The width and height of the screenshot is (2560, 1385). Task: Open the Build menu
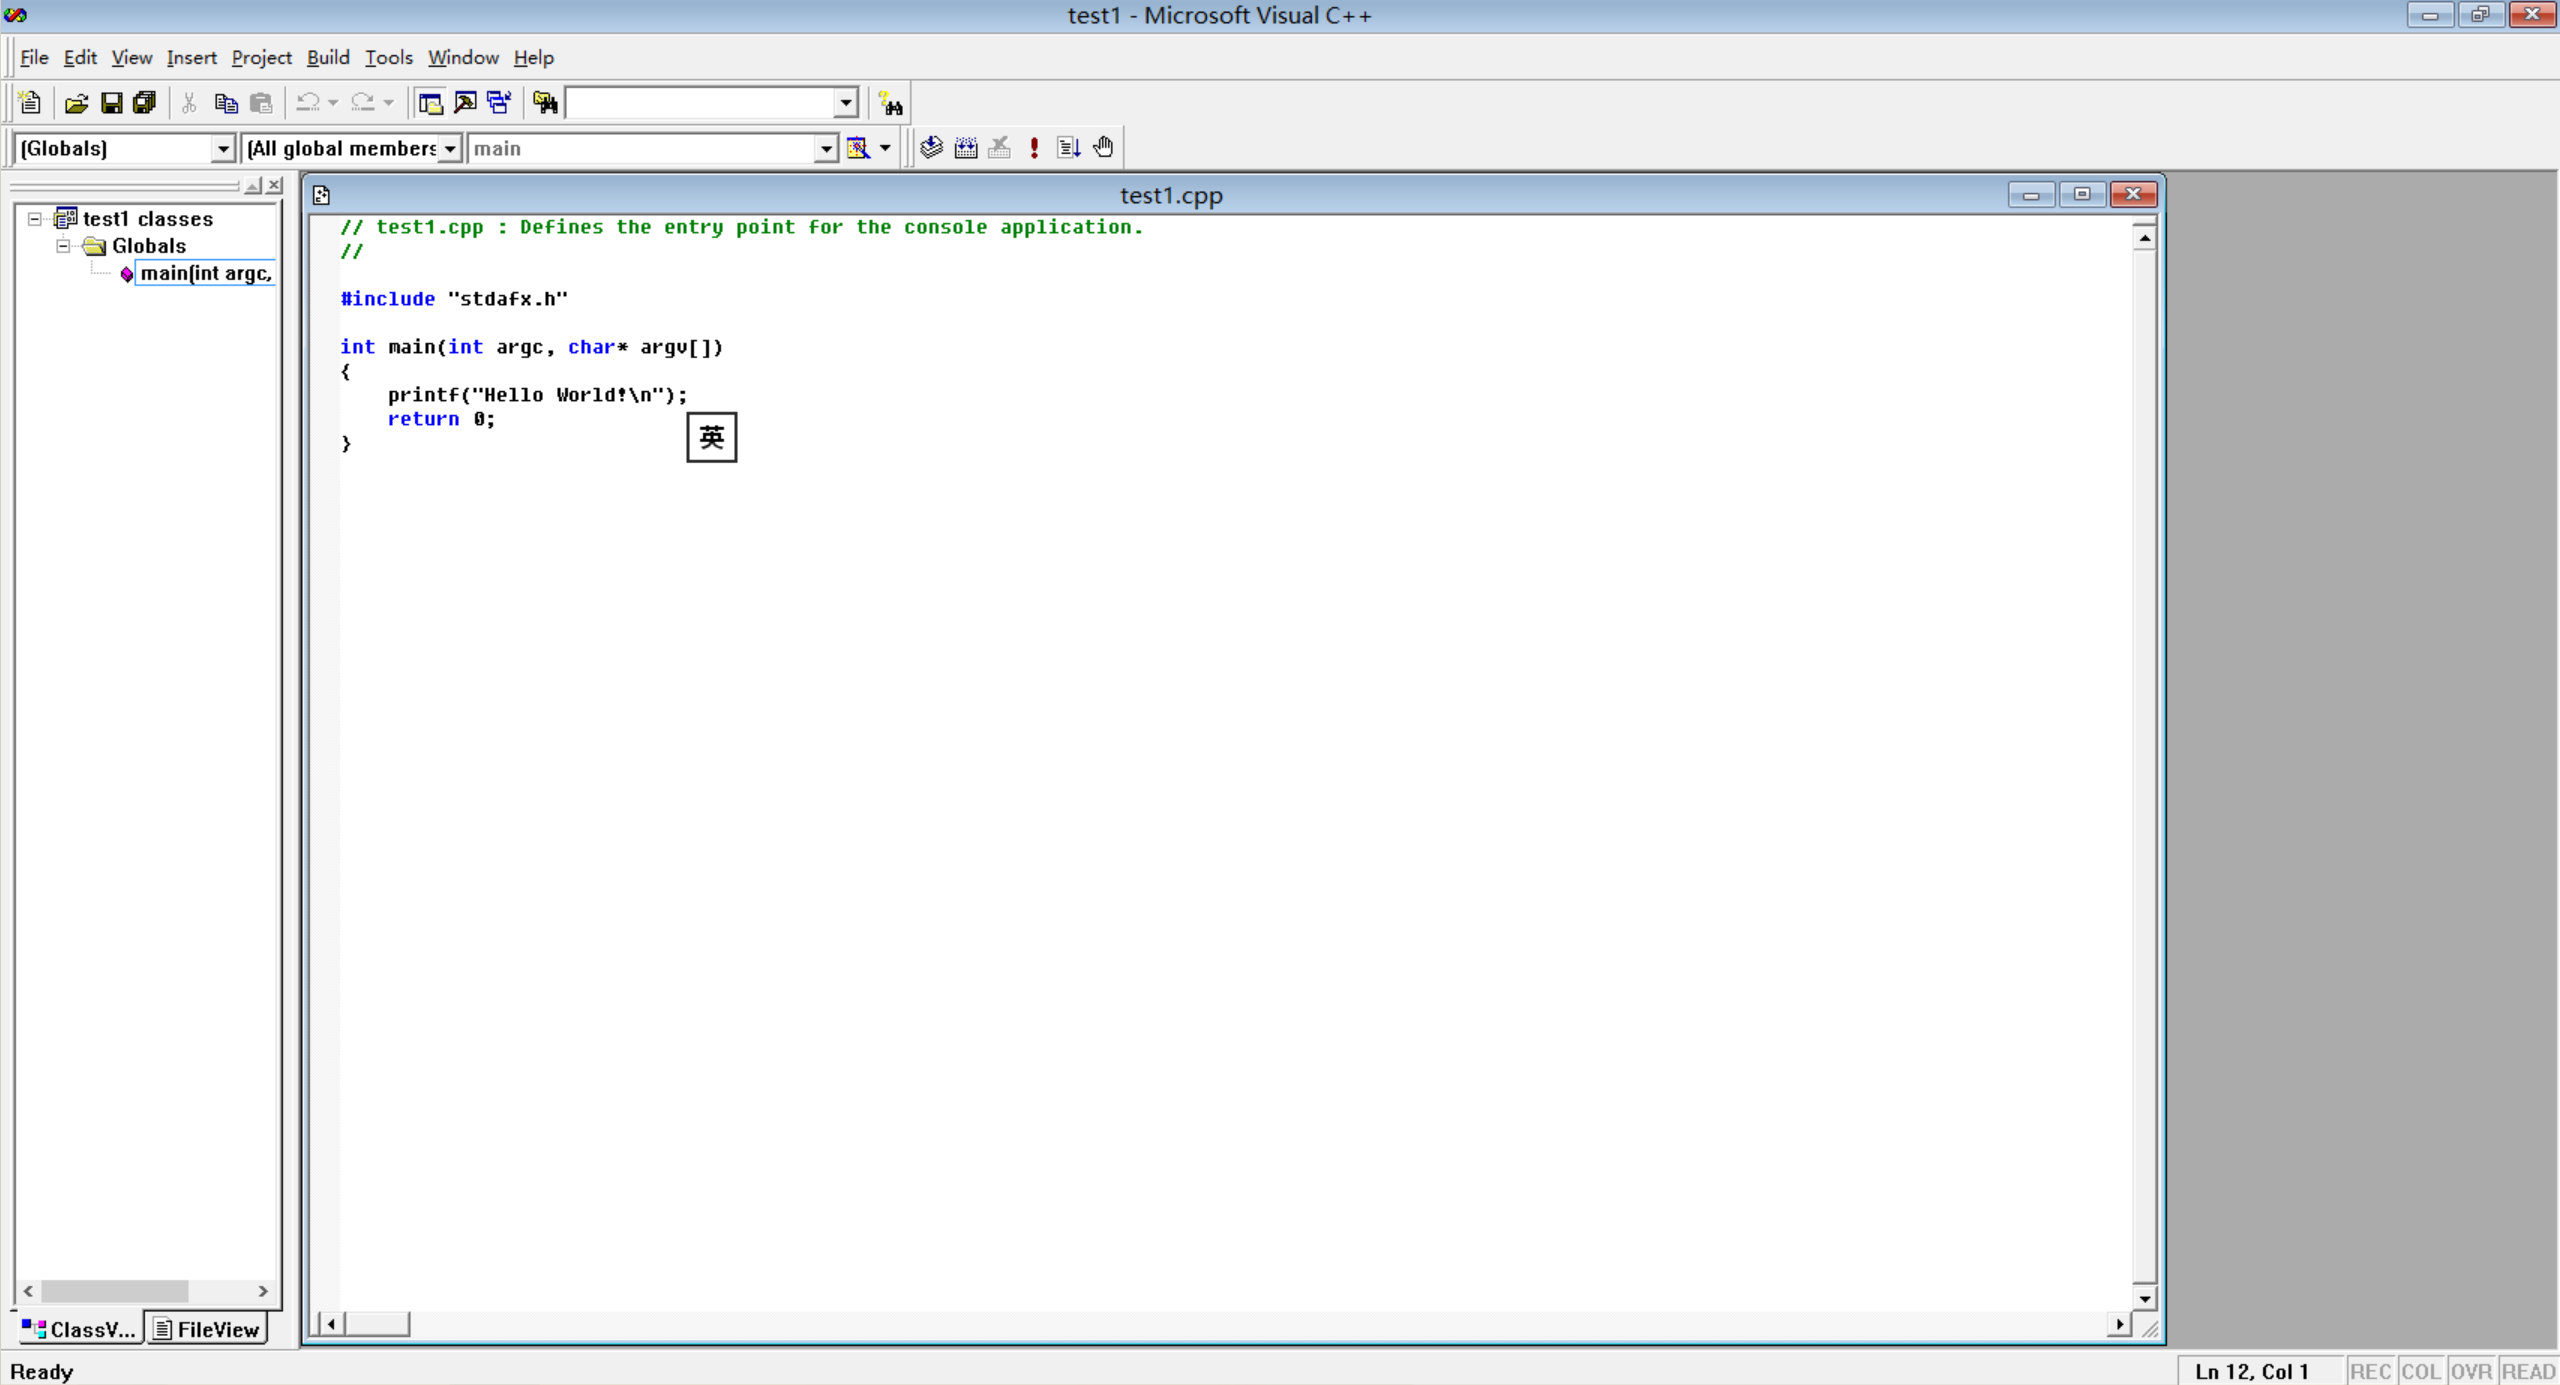click(x=328, y=58)
